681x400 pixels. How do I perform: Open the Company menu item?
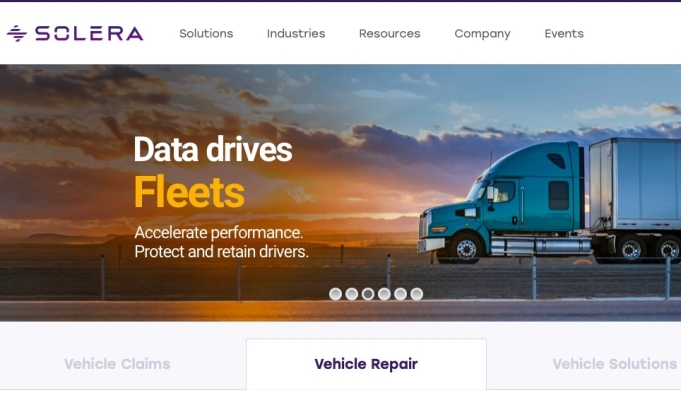click(x=483, y=34)
